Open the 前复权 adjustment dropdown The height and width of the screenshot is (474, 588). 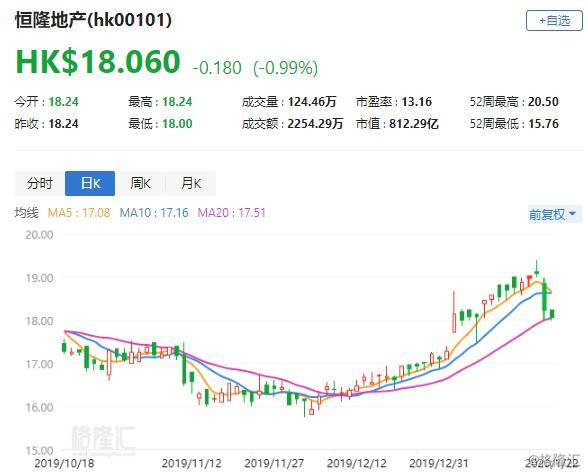pyautogui.click(x=554, y=214)
